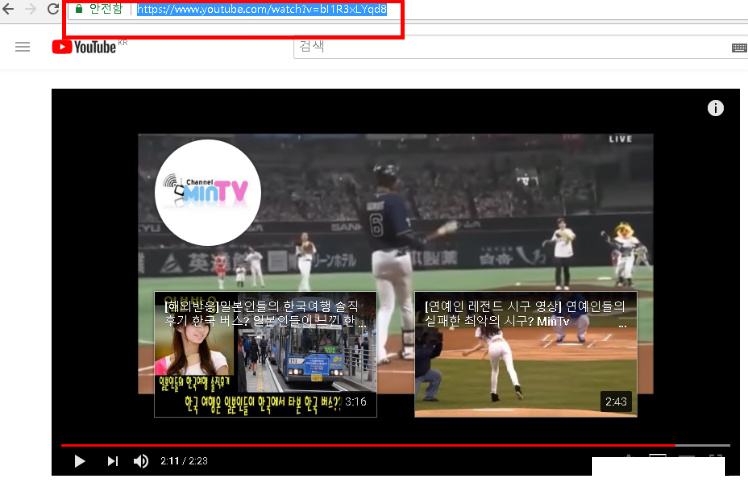The height and width of the screenshot is (491, 748).
Task: Go to the YouTube home logo
Action: click(x=84, y=47)
